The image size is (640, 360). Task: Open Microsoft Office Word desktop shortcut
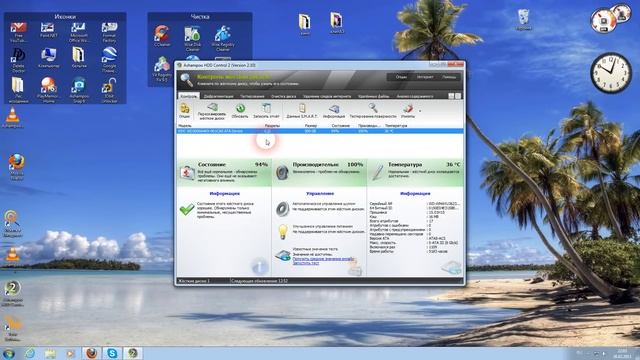pos(78,32)
